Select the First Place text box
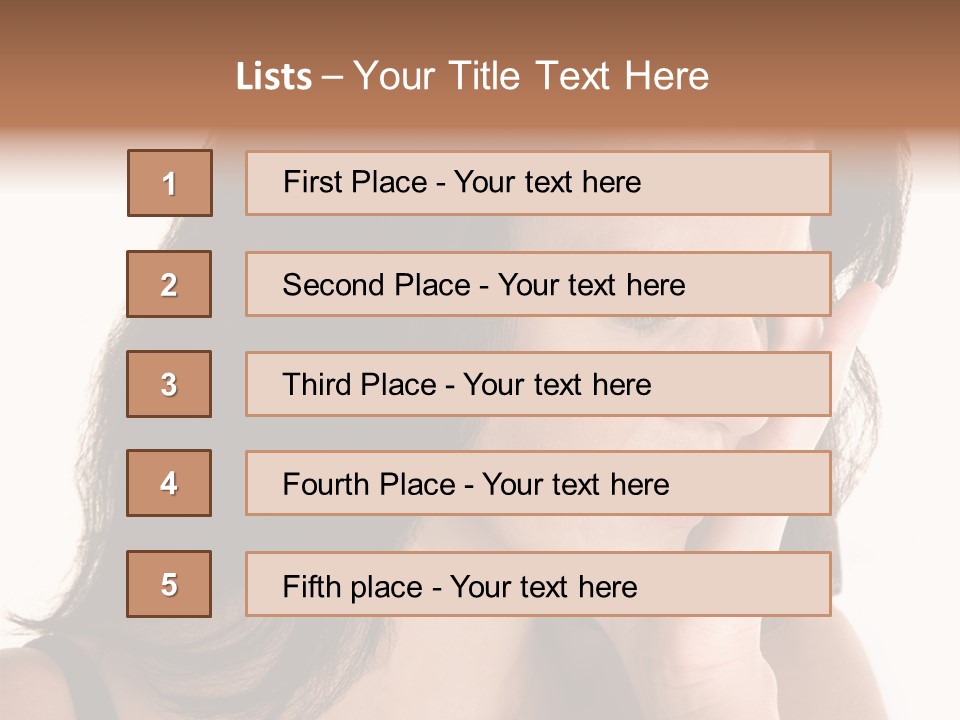The width and height of the screenshot is (960, 720). (x=538, y=183)
